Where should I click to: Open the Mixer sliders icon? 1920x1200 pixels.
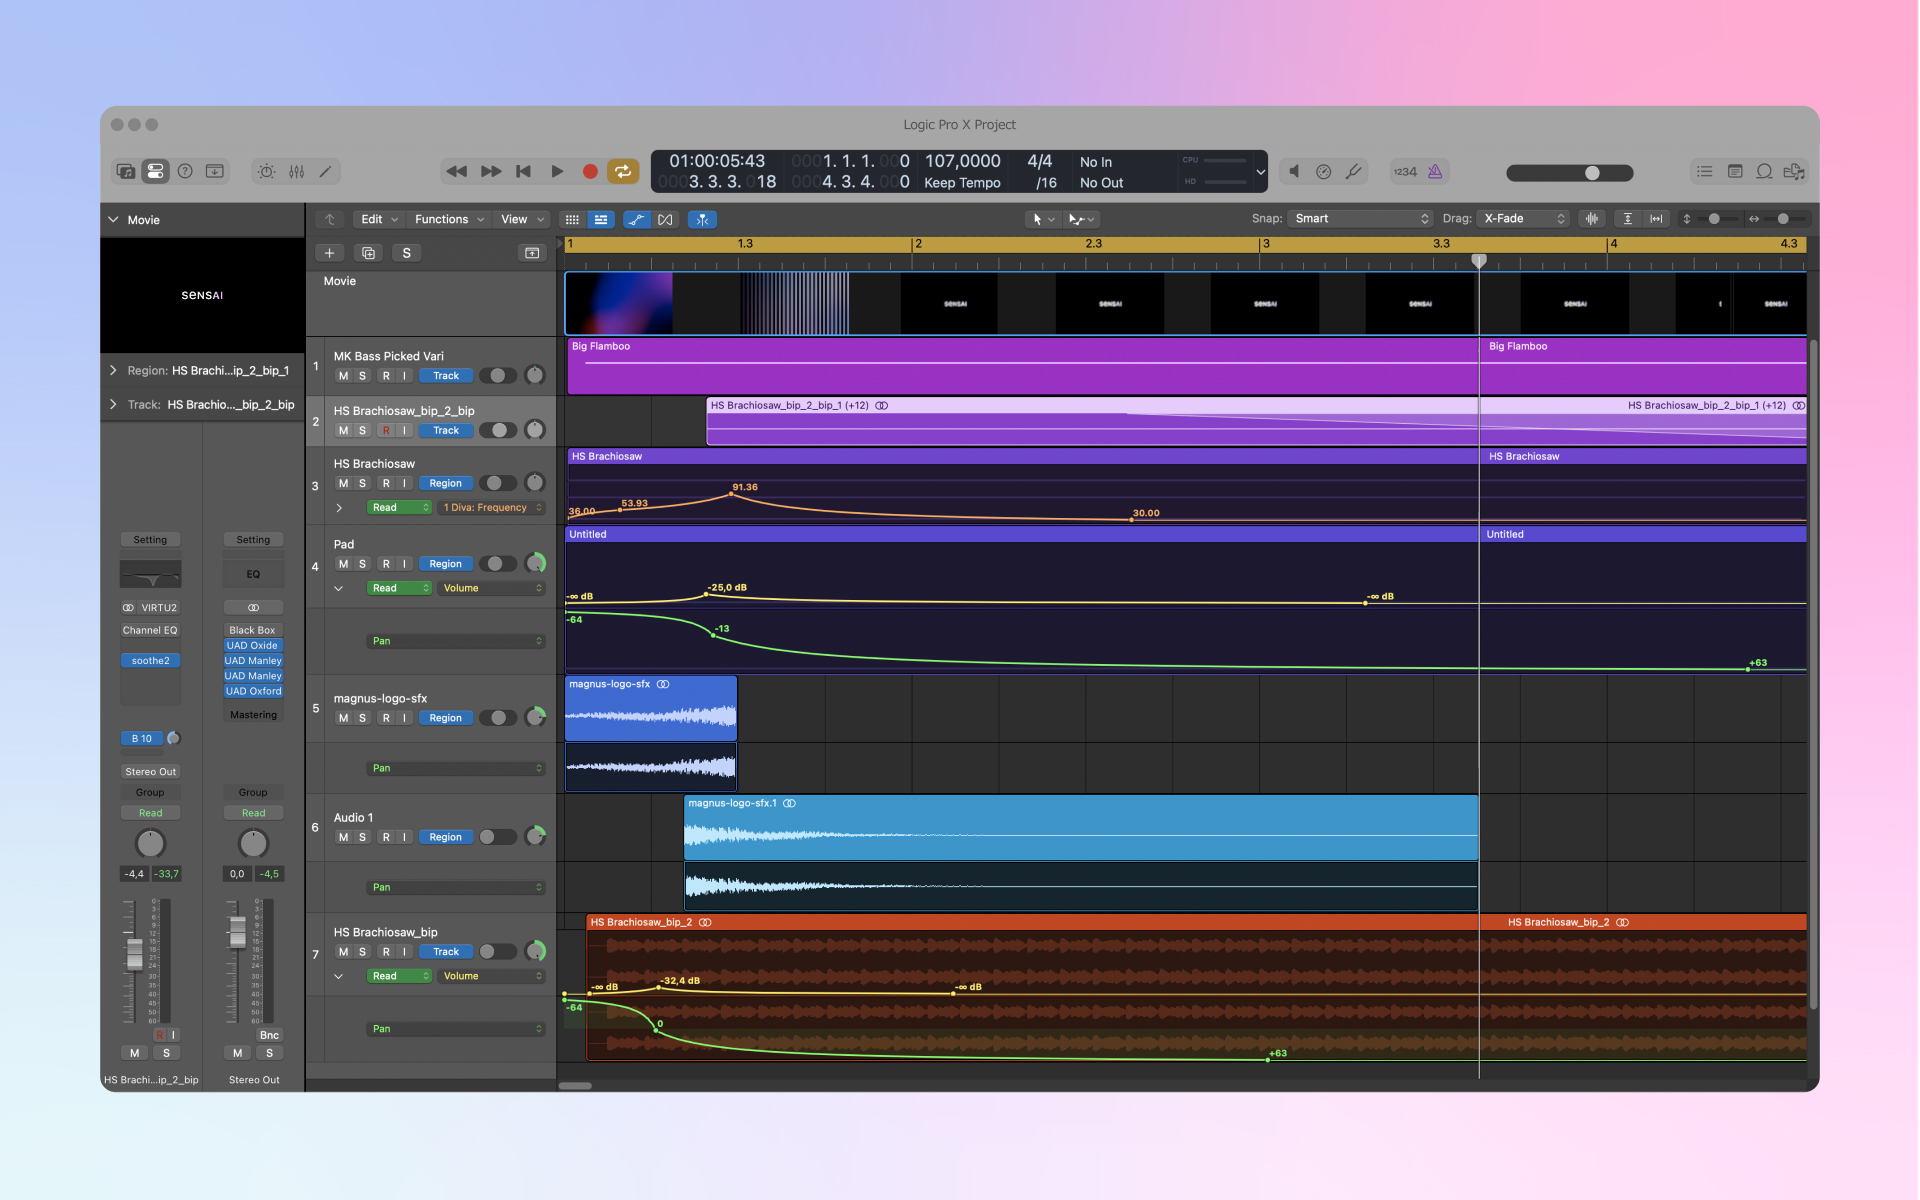[297, 172]
